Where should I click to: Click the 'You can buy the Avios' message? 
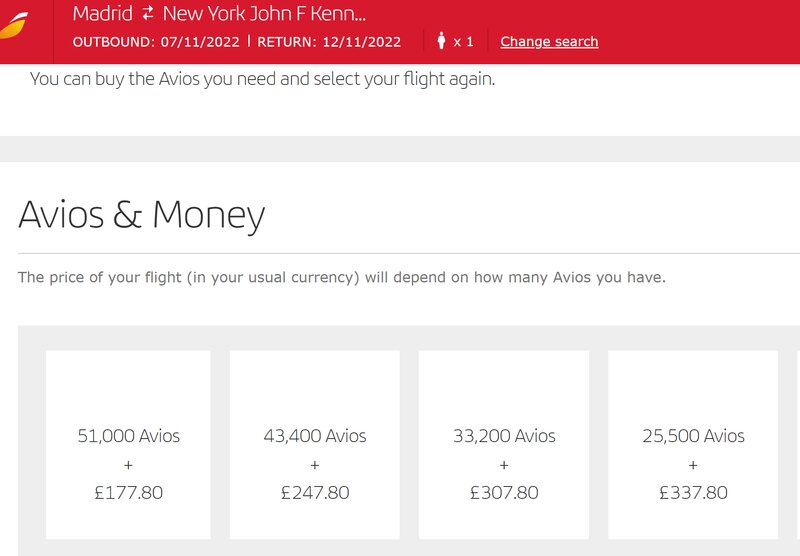pyautogui.click(x=262, y=79)
